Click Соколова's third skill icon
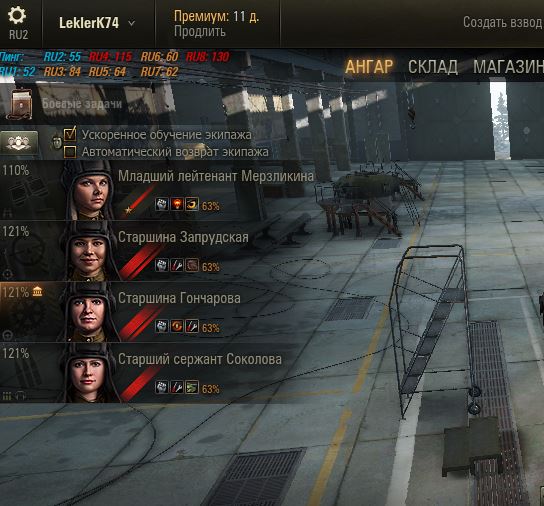544x506 pixels. click(192, 387)
